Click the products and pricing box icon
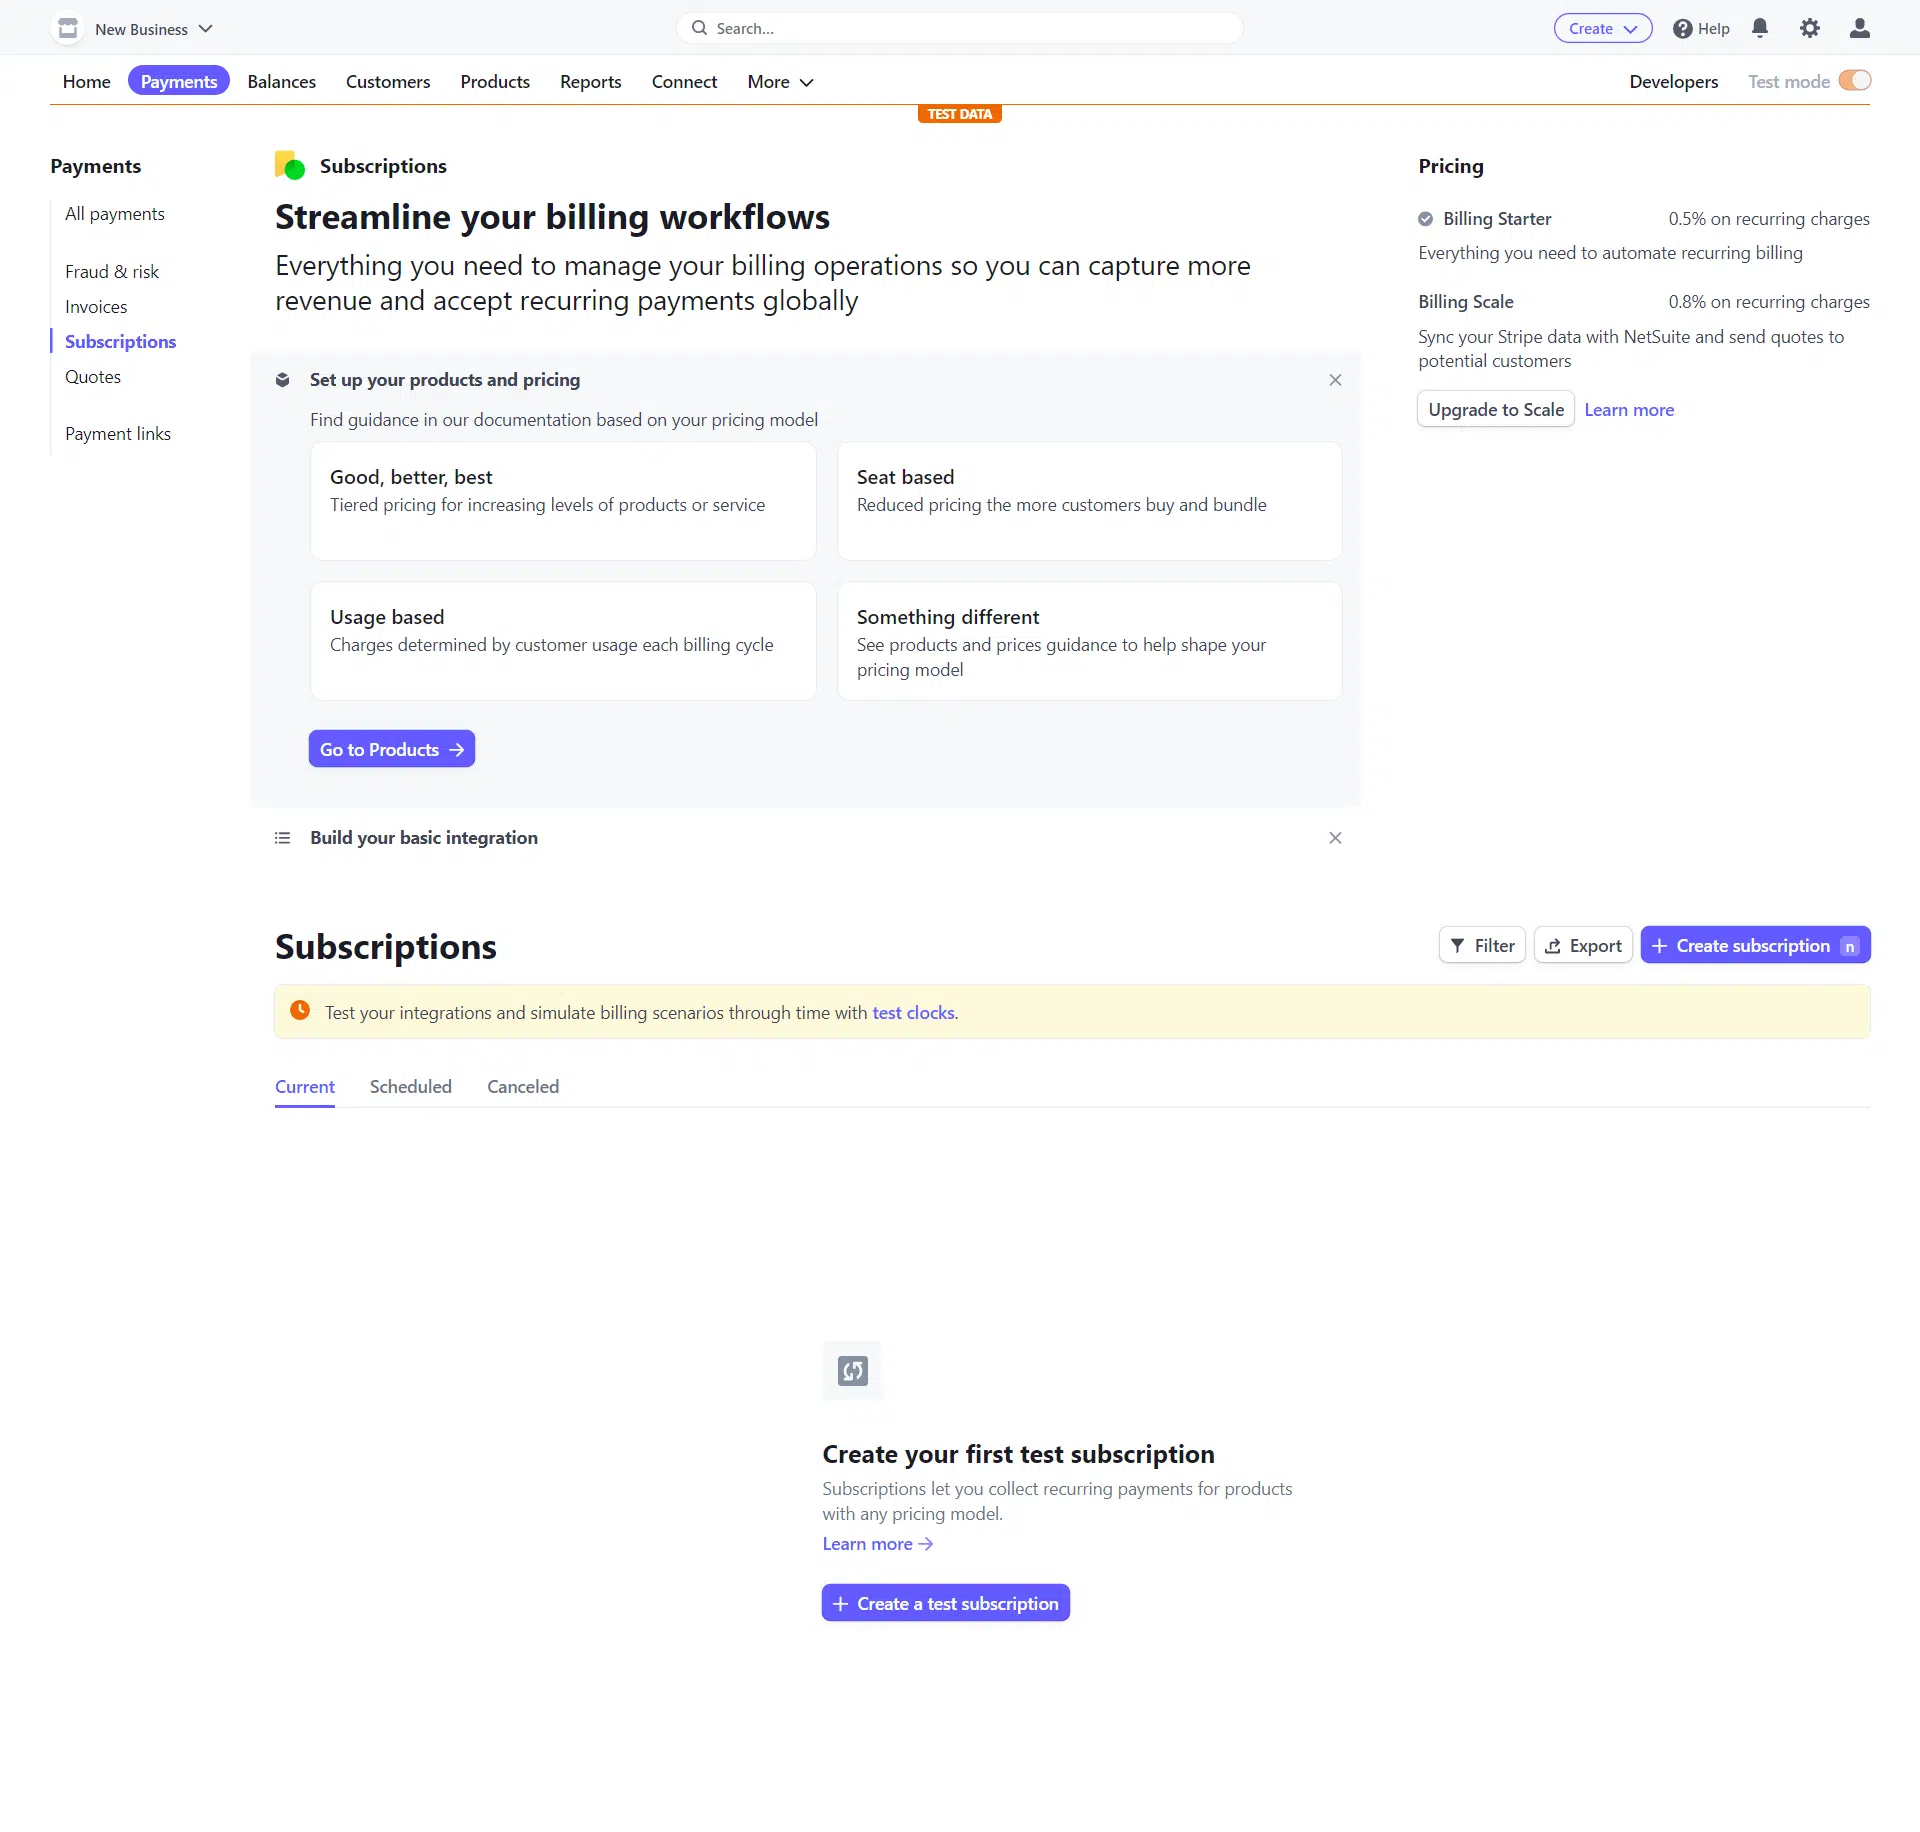This screenshot has height=1832, width=1920. pyautogui.click(x=283, y=380)
